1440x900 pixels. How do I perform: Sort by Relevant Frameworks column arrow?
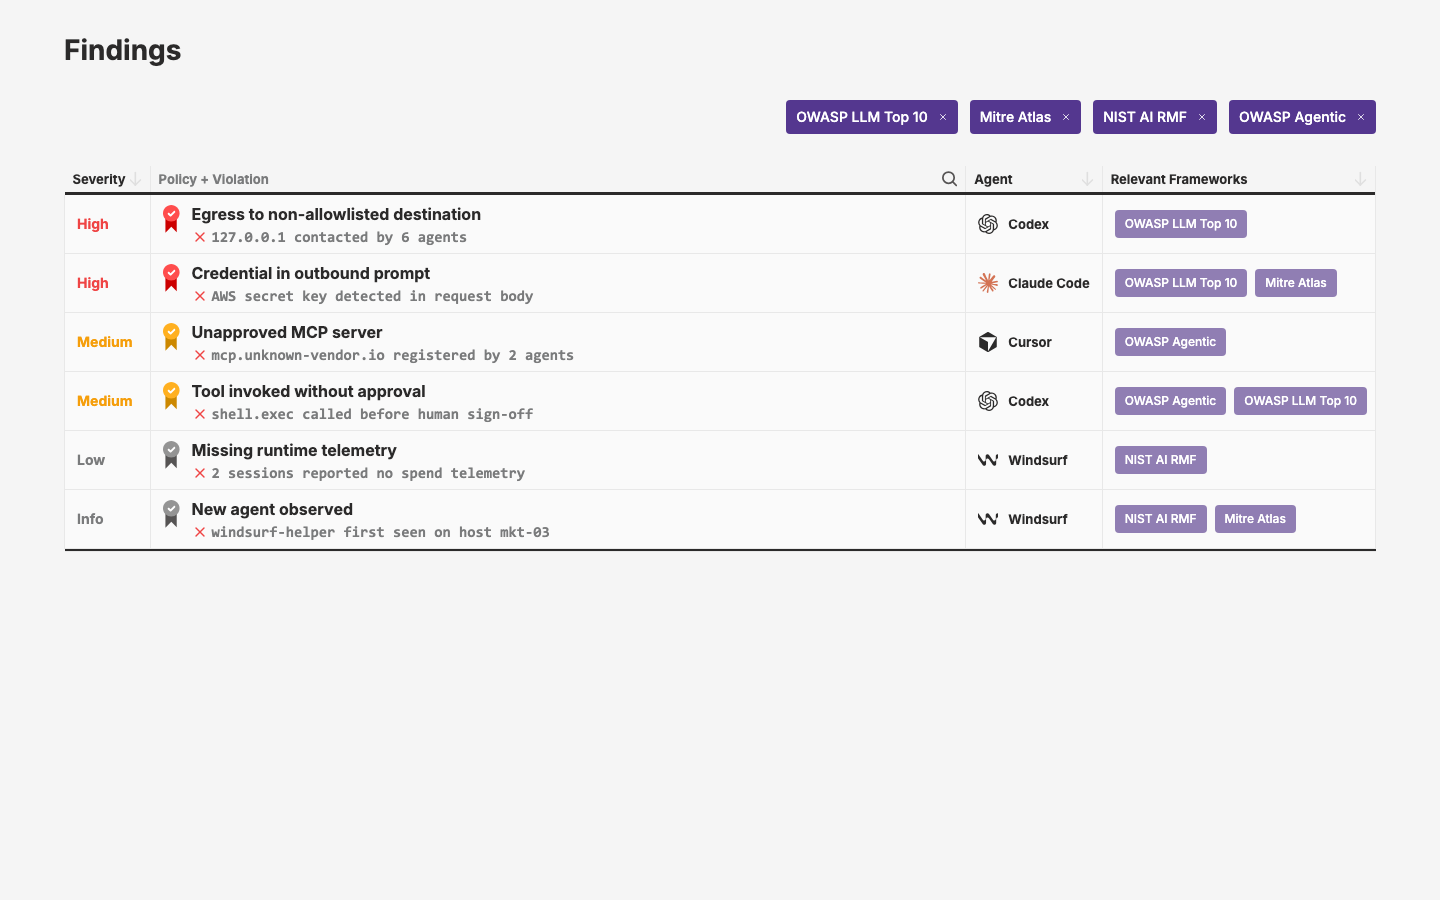click(x=1360, y=179)
